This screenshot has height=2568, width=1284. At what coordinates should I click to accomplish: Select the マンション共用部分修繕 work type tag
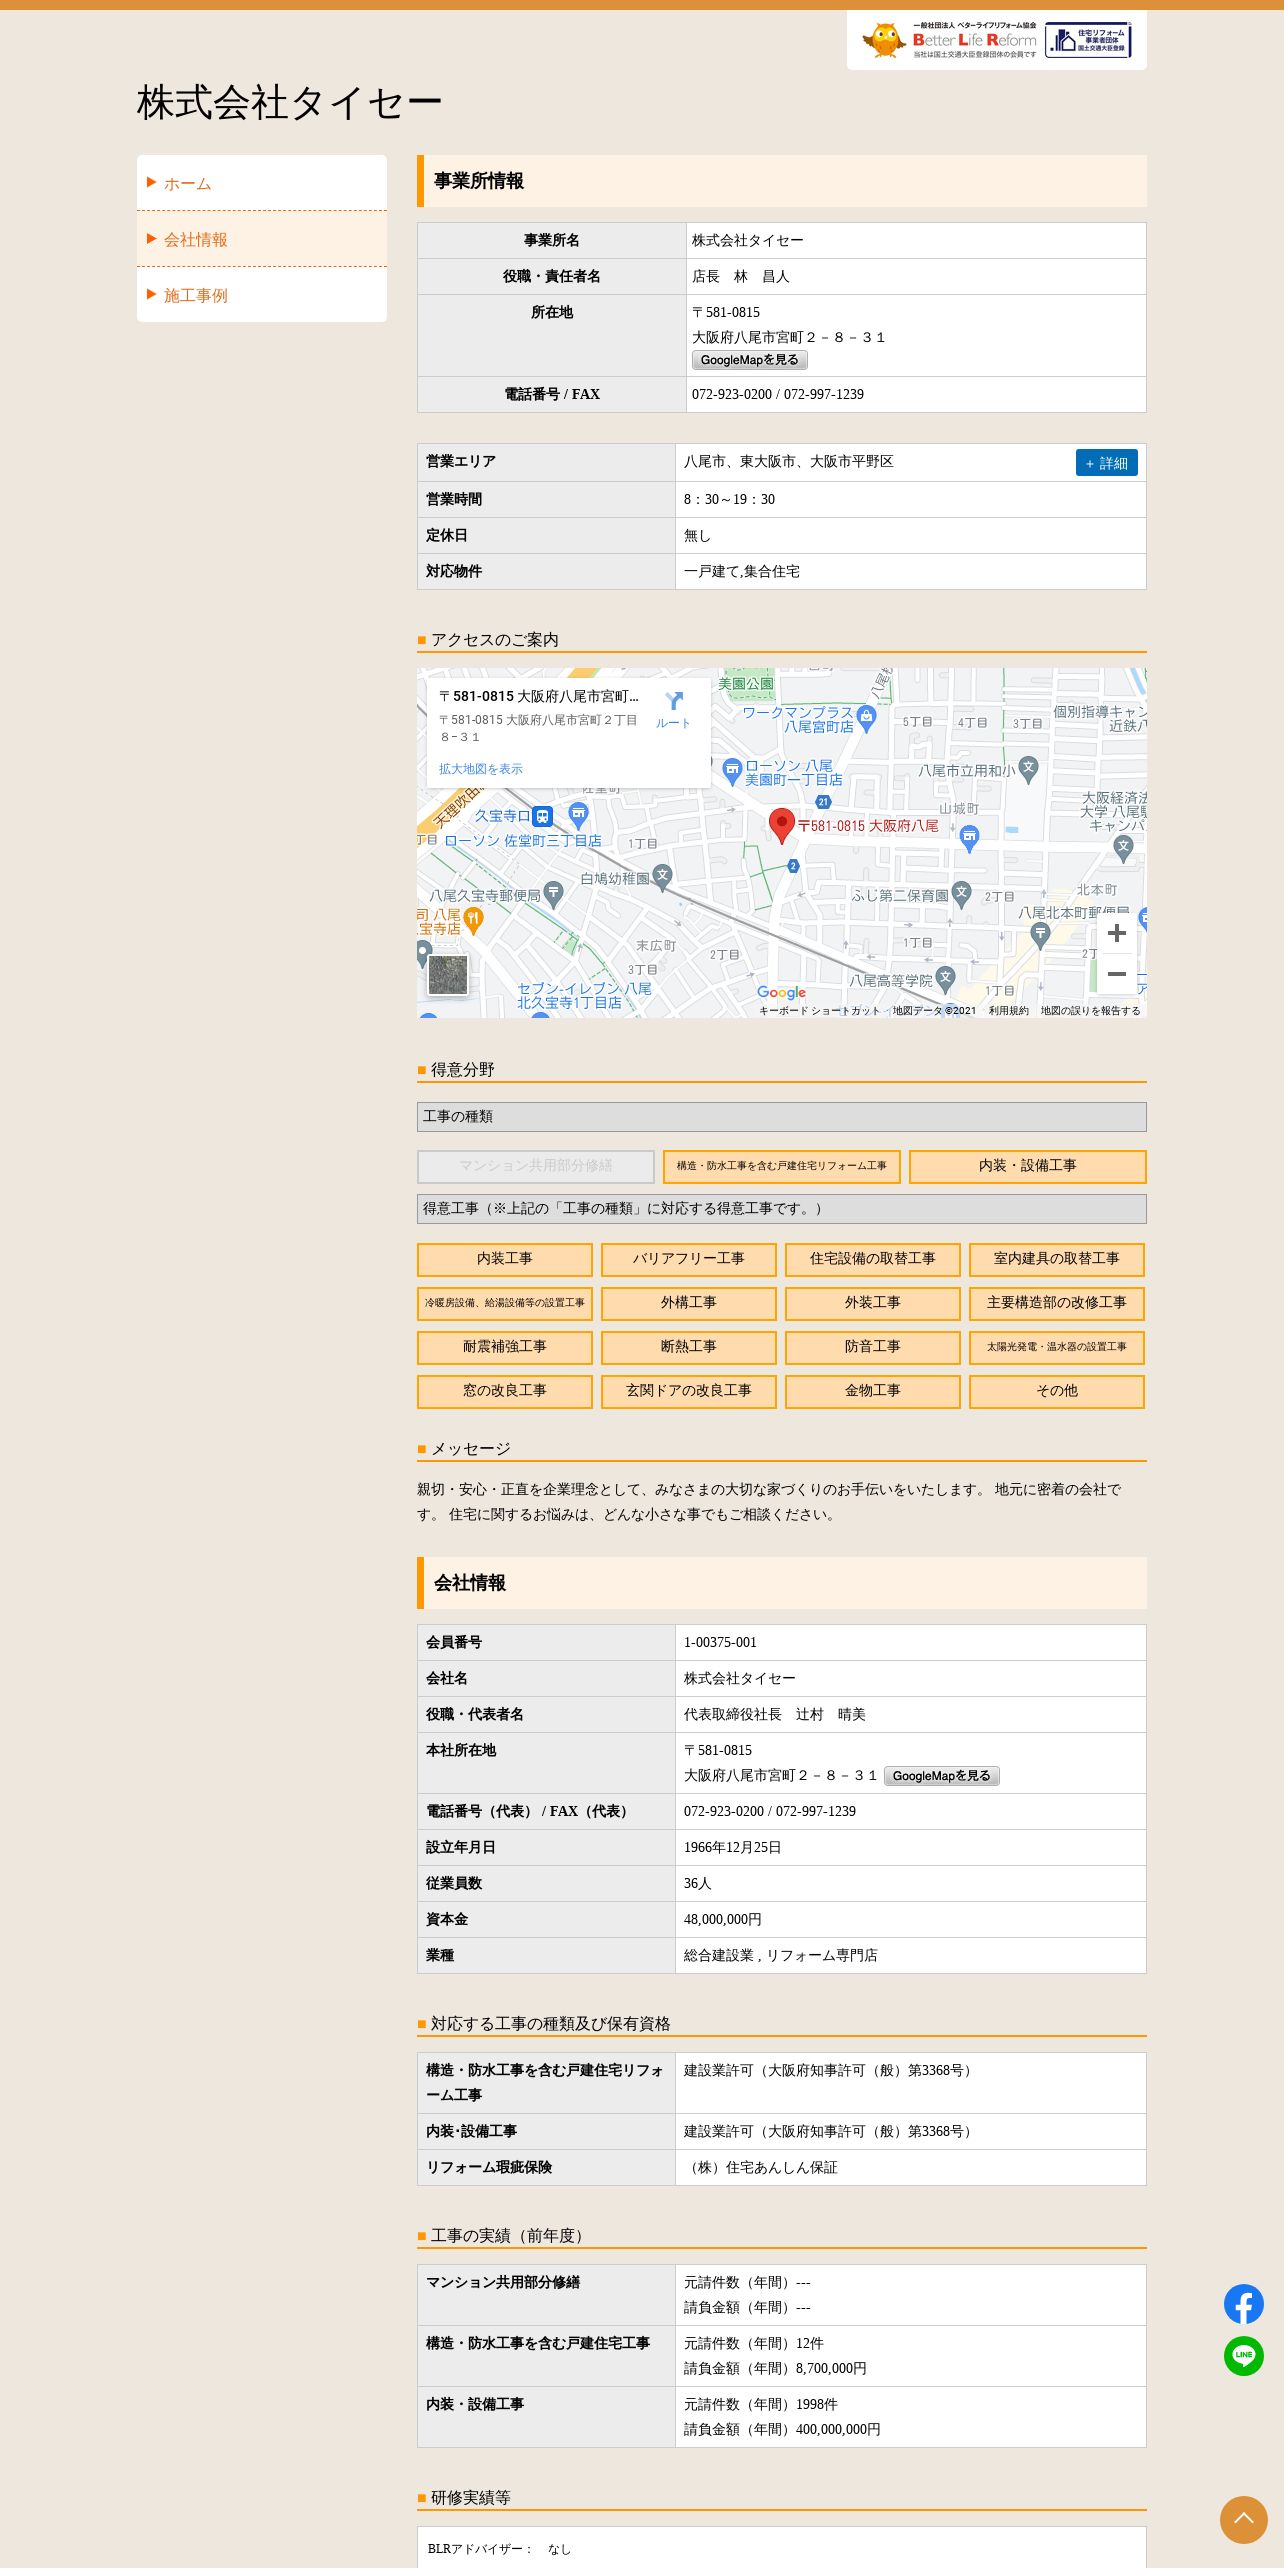click(536, 1166)
